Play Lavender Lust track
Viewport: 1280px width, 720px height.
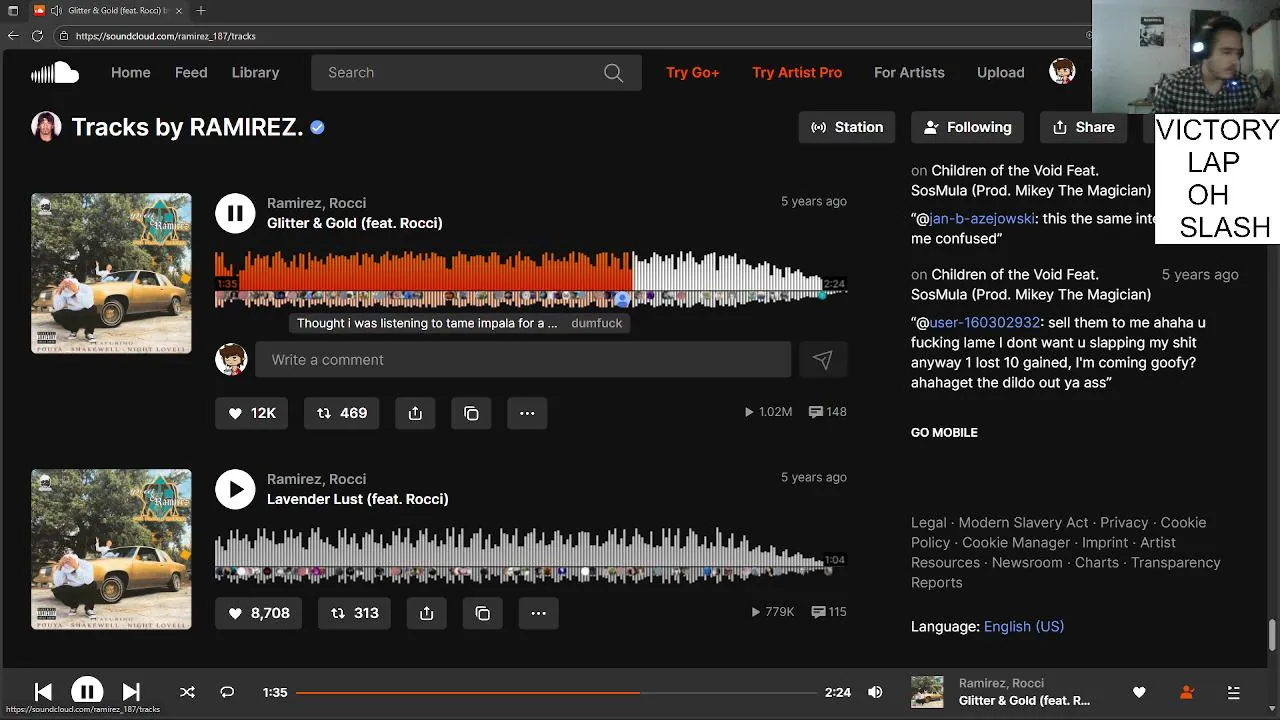tap(235, 489)
